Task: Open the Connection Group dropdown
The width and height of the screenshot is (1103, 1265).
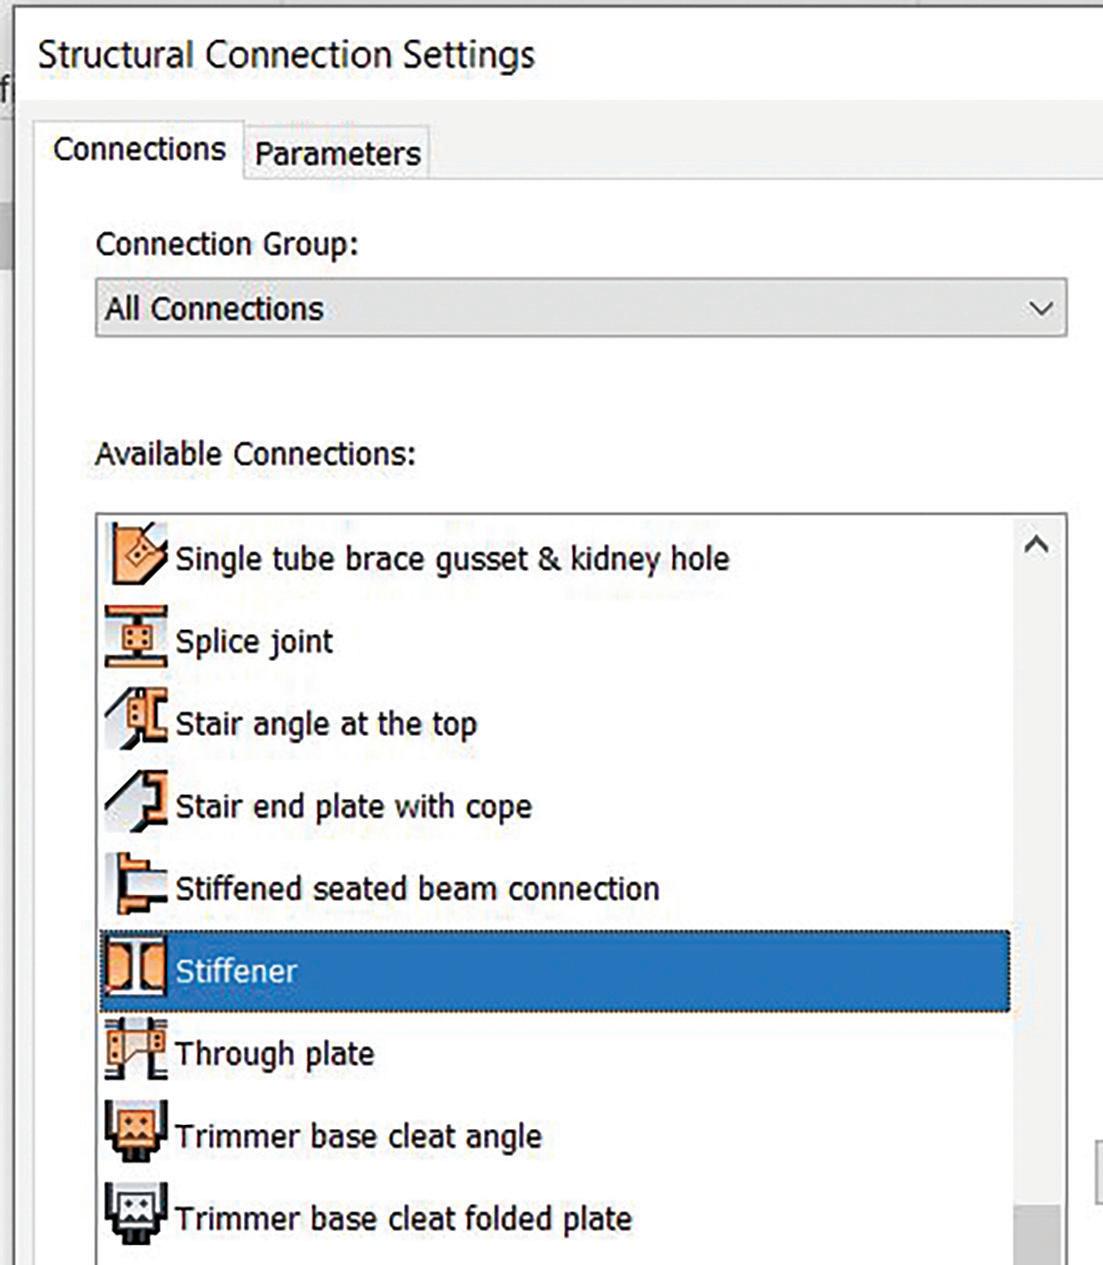Action: coord(581,308)
